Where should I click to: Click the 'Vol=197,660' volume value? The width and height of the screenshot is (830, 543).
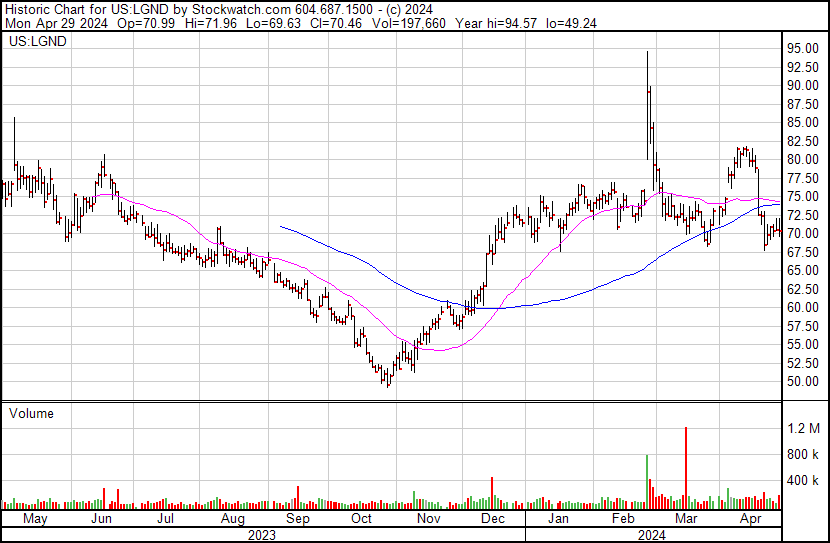pos(409,23)
